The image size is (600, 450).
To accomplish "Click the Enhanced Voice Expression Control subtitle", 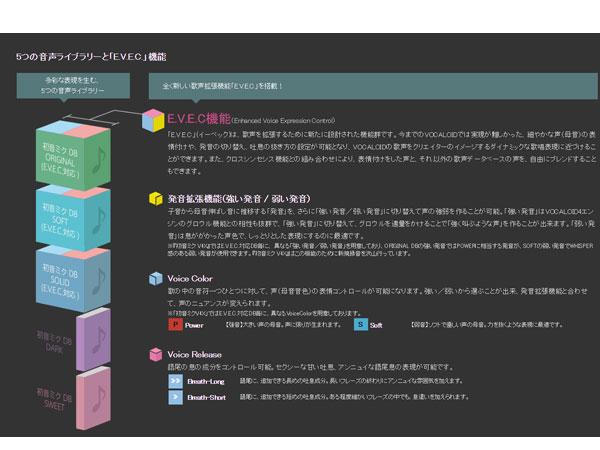I will (284, 121).
